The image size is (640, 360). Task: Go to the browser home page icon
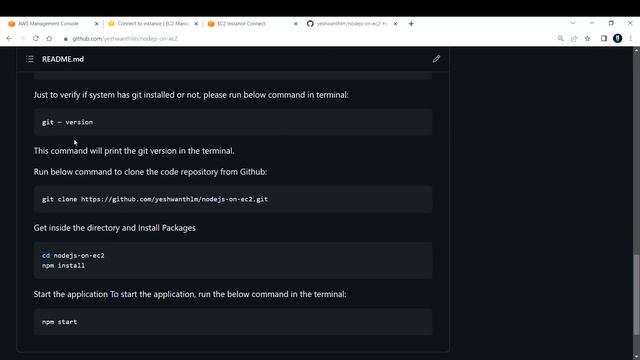click(49, 38)
